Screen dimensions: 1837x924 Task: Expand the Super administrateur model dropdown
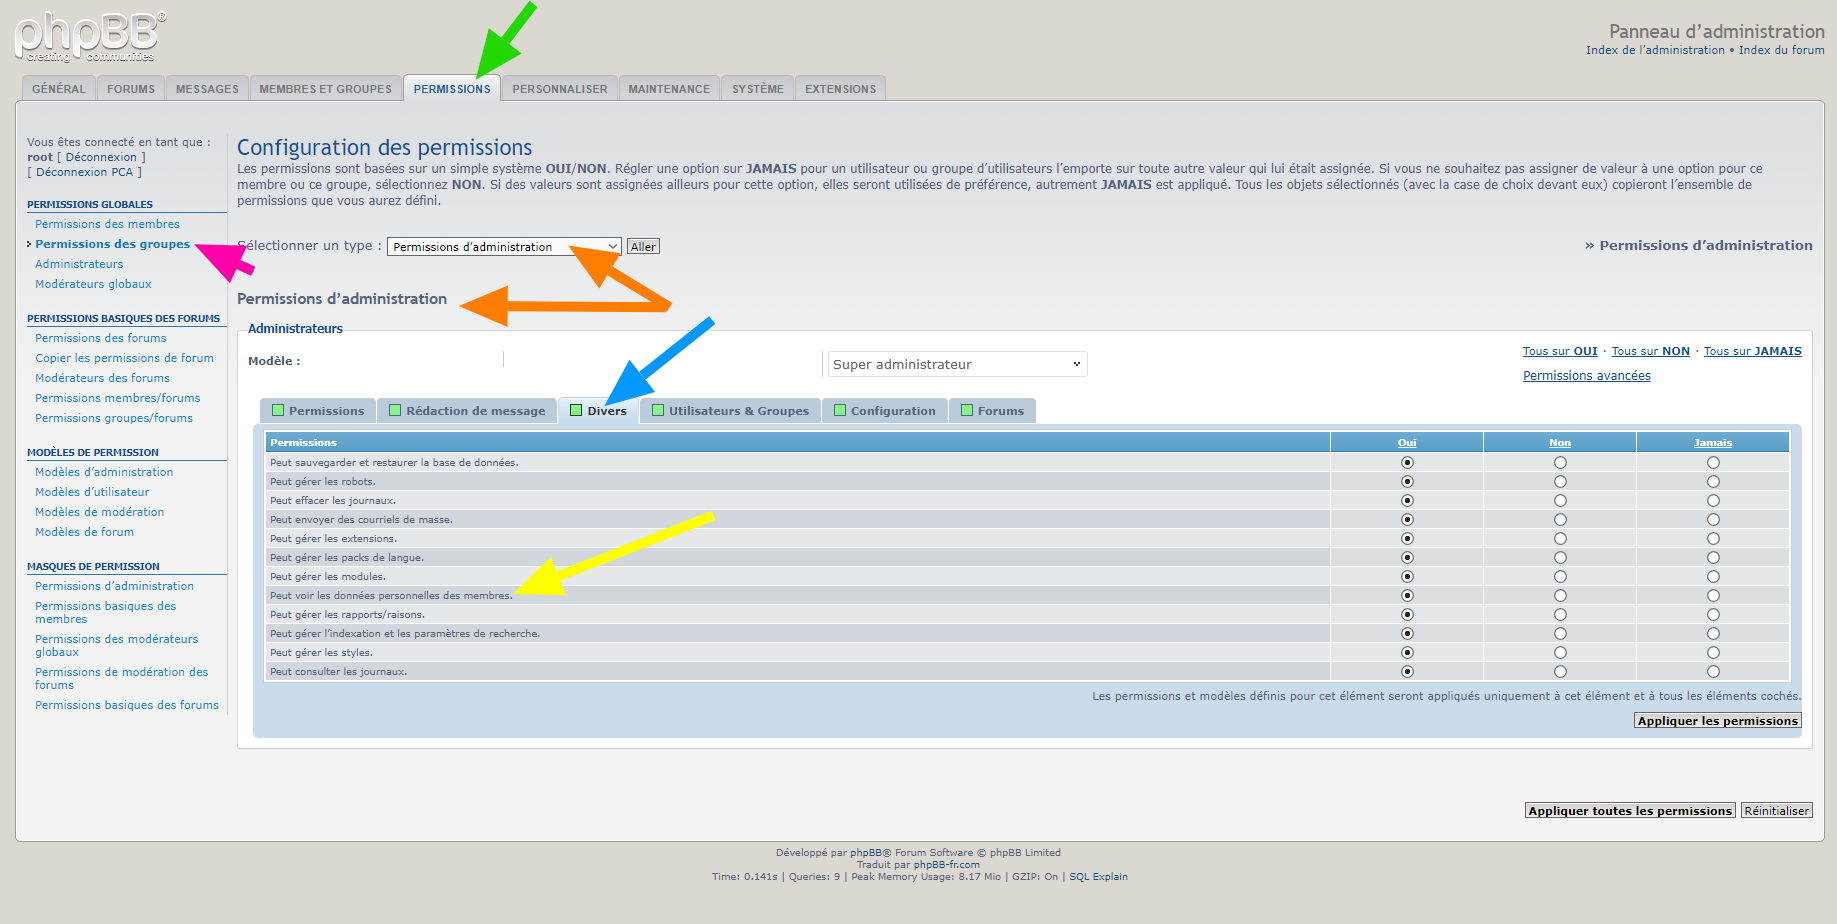(957, 364)
